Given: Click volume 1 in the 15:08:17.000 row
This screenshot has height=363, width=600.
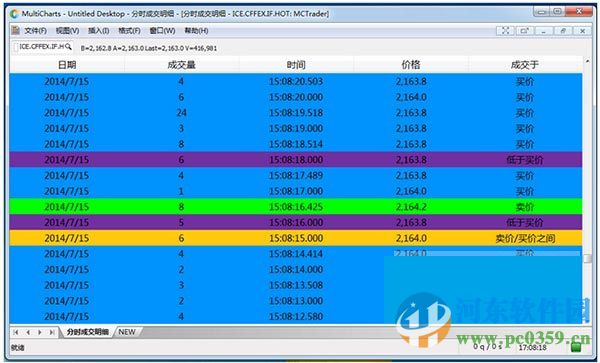Looking at the screenshot, I should (x=181, y=191).
